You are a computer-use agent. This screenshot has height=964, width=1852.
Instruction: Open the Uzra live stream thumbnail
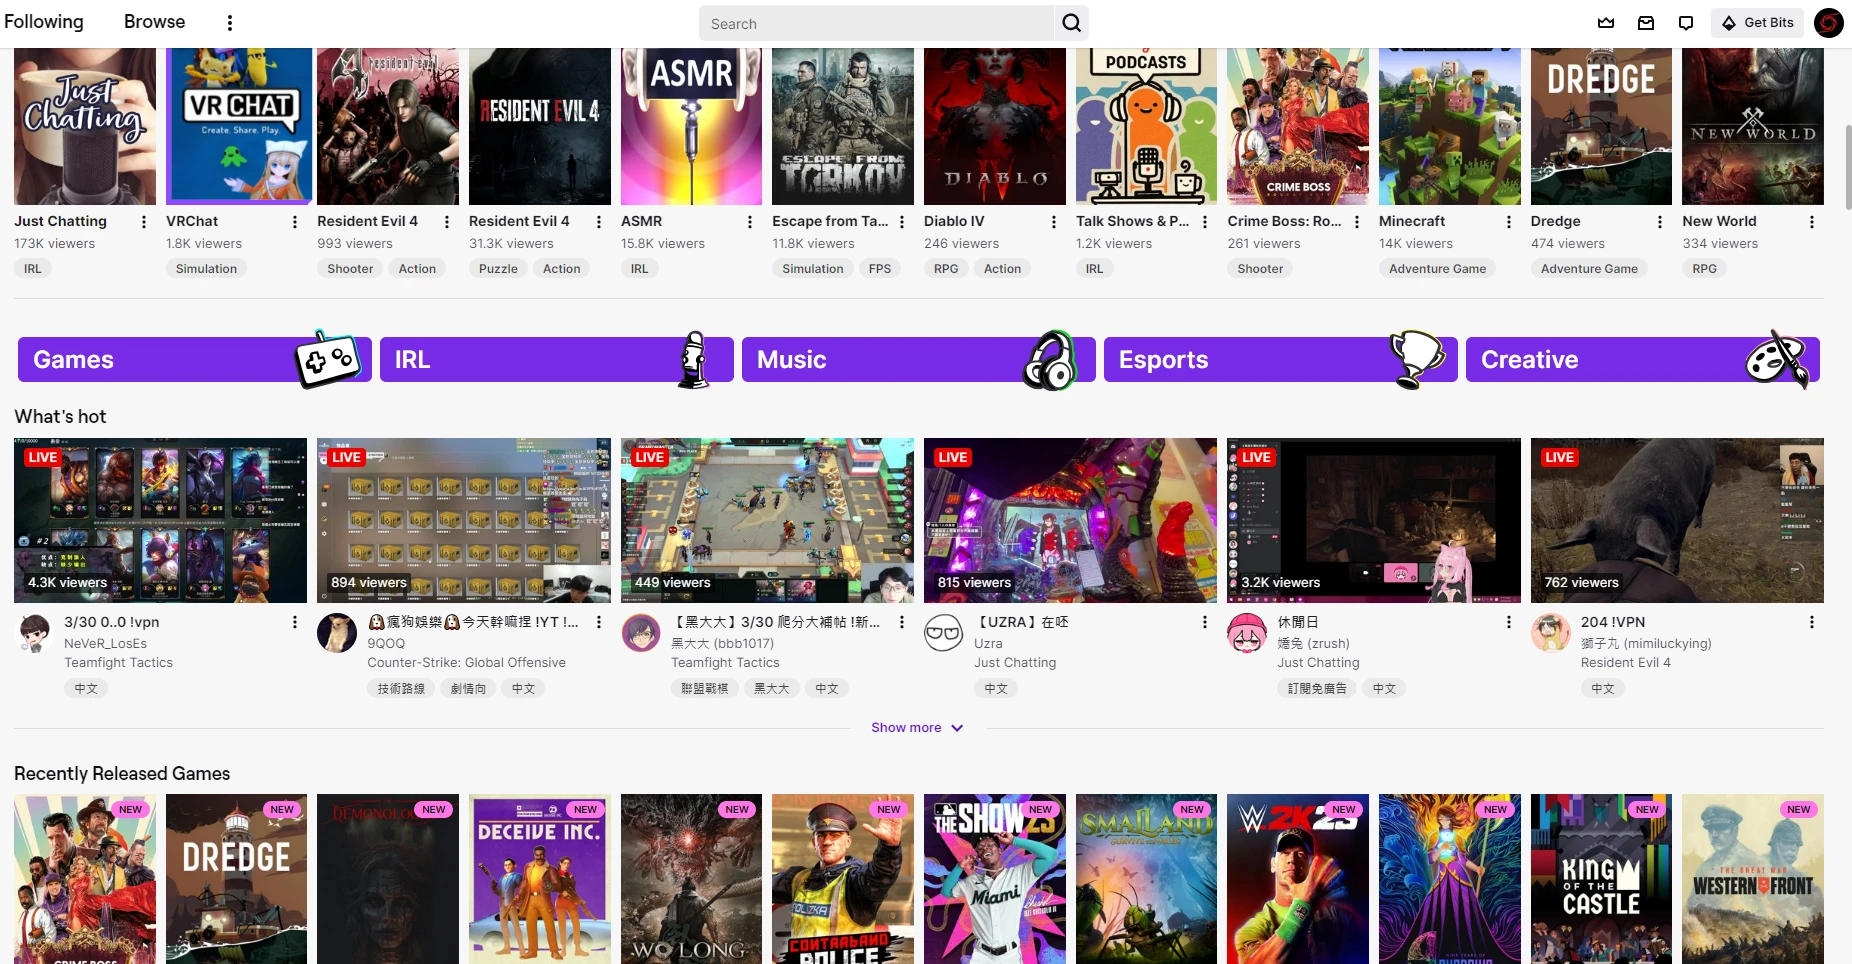click(1070, 520)
